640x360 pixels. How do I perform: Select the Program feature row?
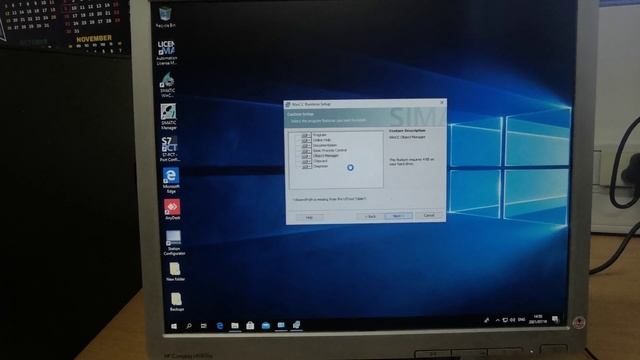pyautogui.click(x=320, y=135)
